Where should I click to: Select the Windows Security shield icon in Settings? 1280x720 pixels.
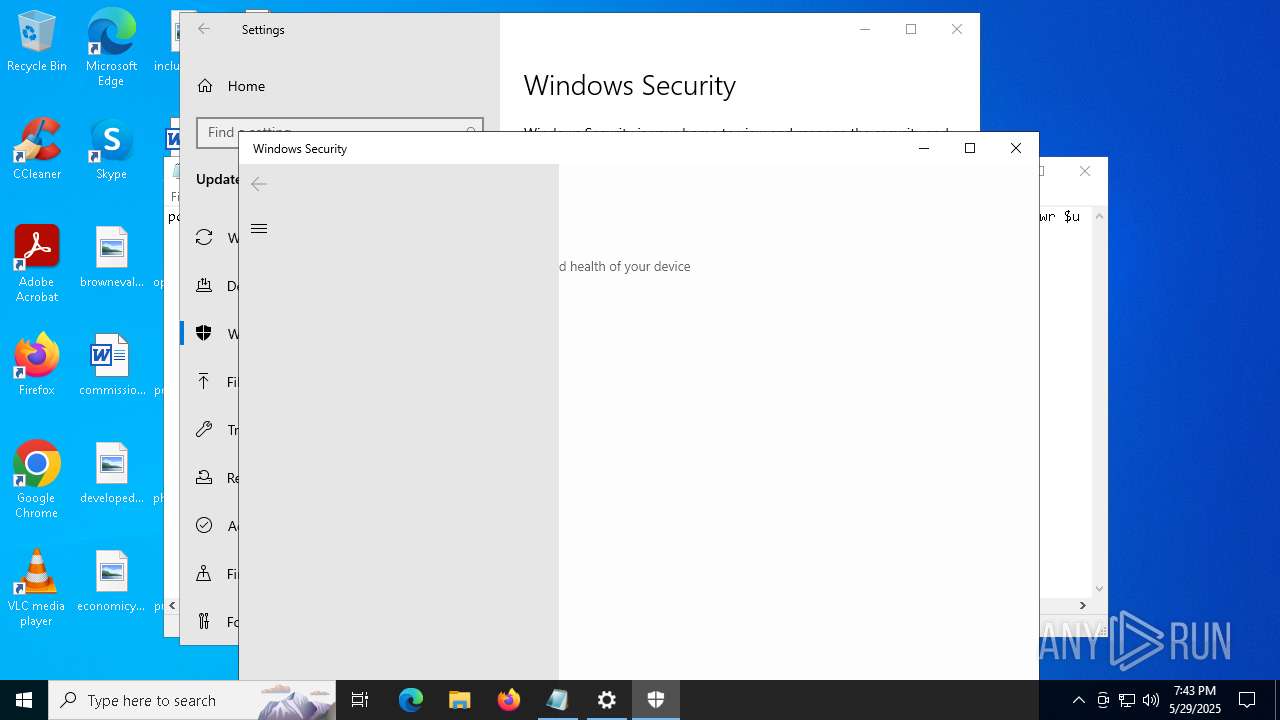click(x=204, y=333)
